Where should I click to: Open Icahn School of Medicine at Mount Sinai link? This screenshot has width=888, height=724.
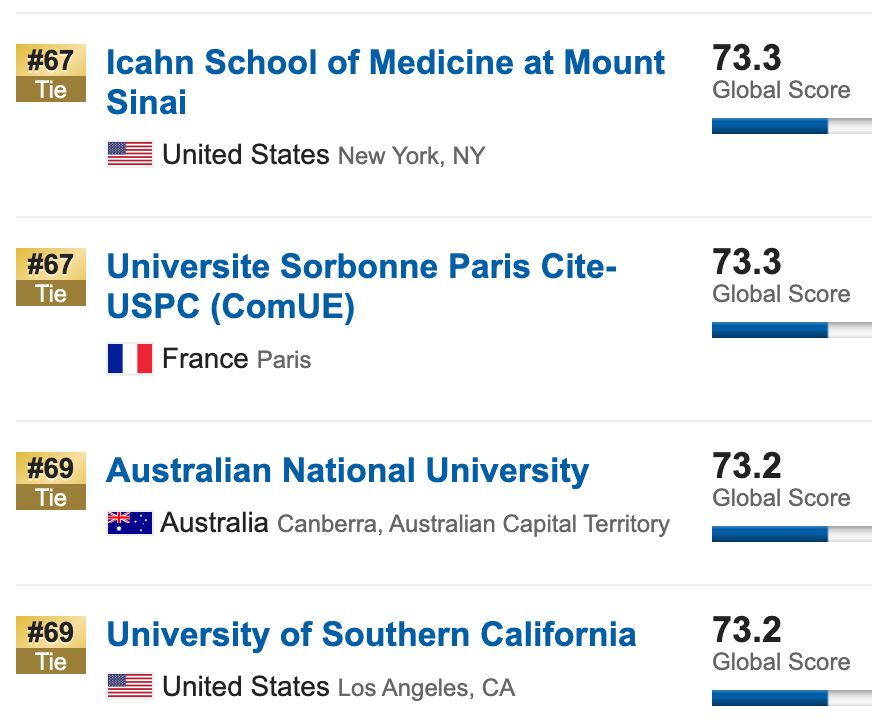[x=385, y=63]
